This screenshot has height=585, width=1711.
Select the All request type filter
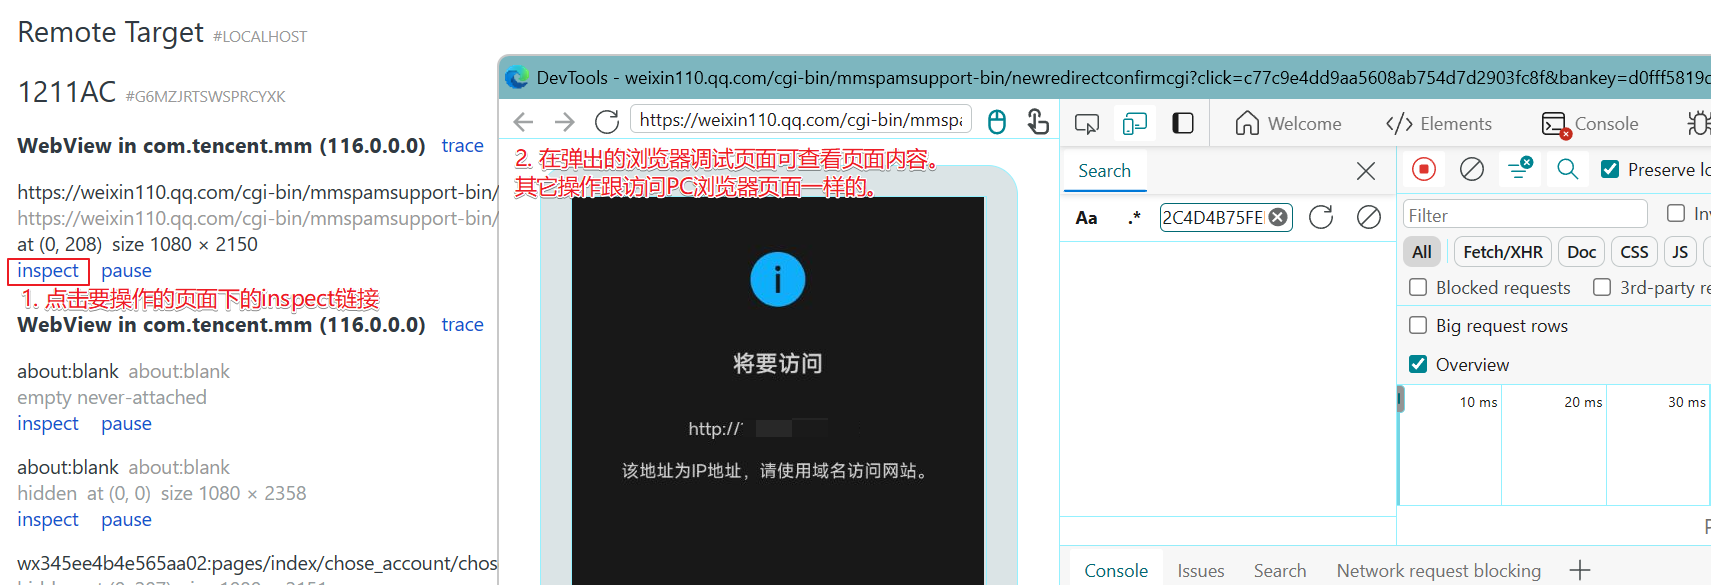point(1422,252)
